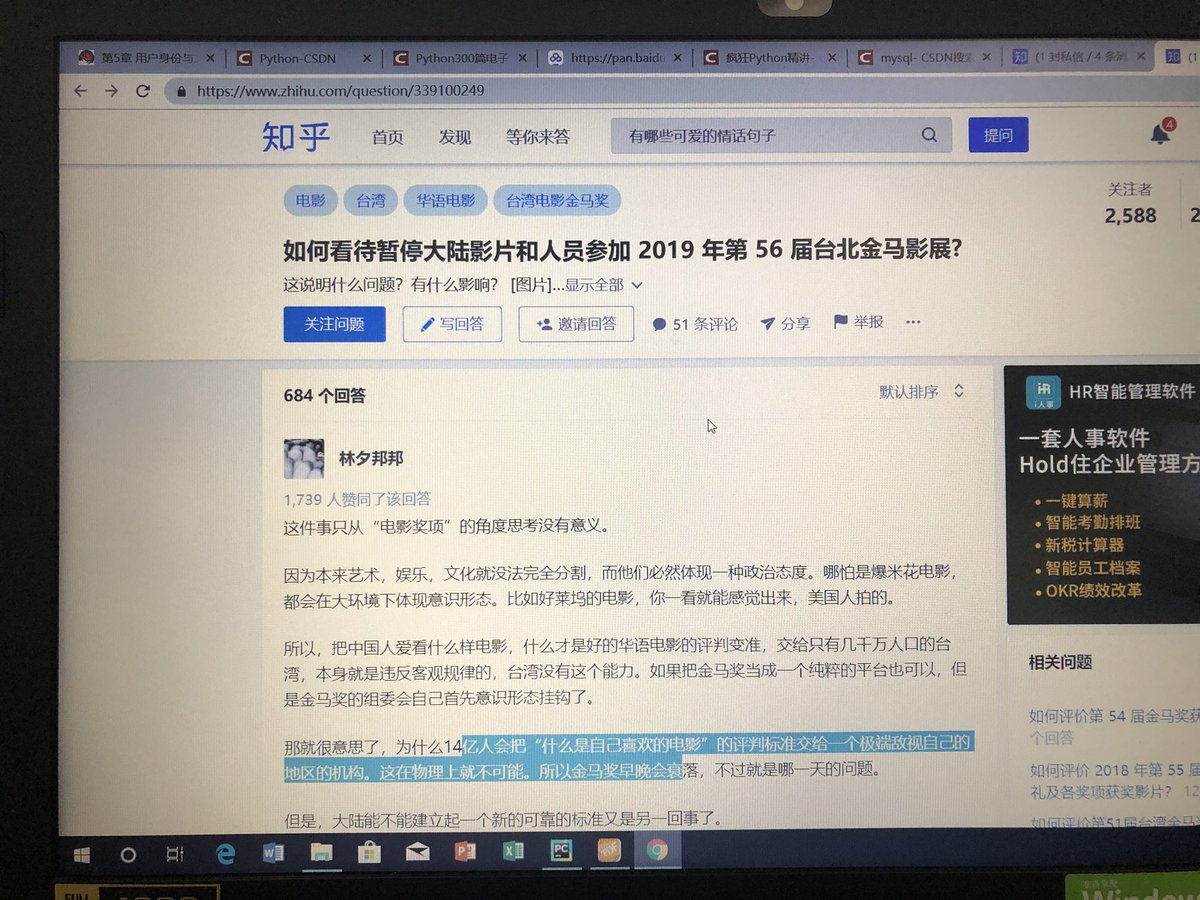Switch to https://pan.baidu tab
Image resolution: width=1200 pixels, height=900 pixels.
(x=617, y=58)
